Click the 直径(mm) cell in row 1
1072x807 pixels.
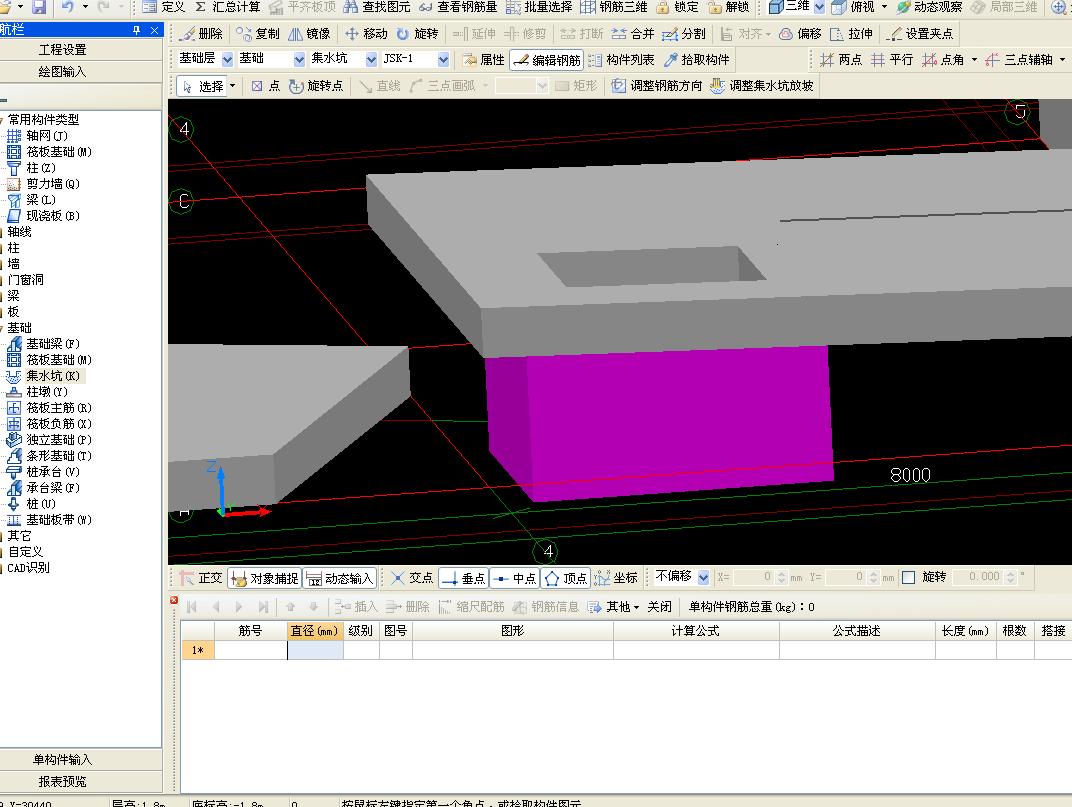point(315,650)
